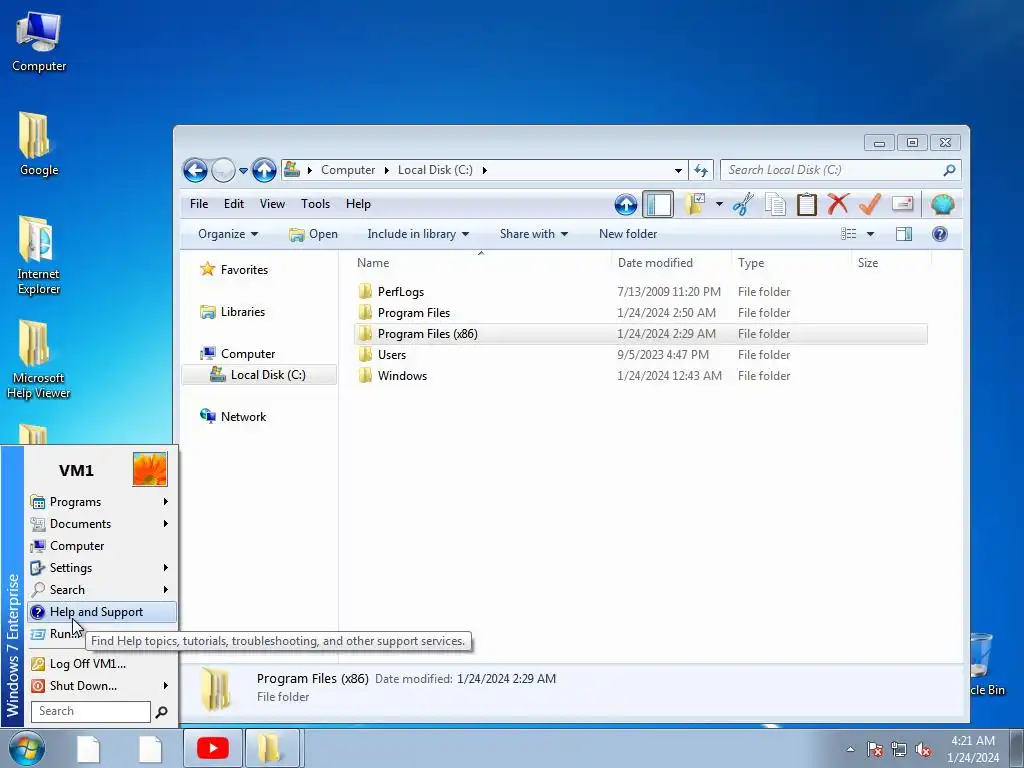Click the muted volume tray icon
This screenshot has height=768, width=1024.
pos(923,750)
